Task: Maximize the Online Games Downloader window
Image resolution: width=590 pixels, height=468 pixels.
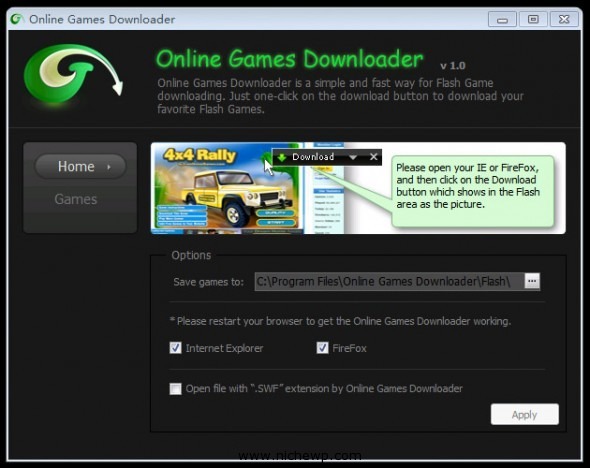Action: pos(533,19)
